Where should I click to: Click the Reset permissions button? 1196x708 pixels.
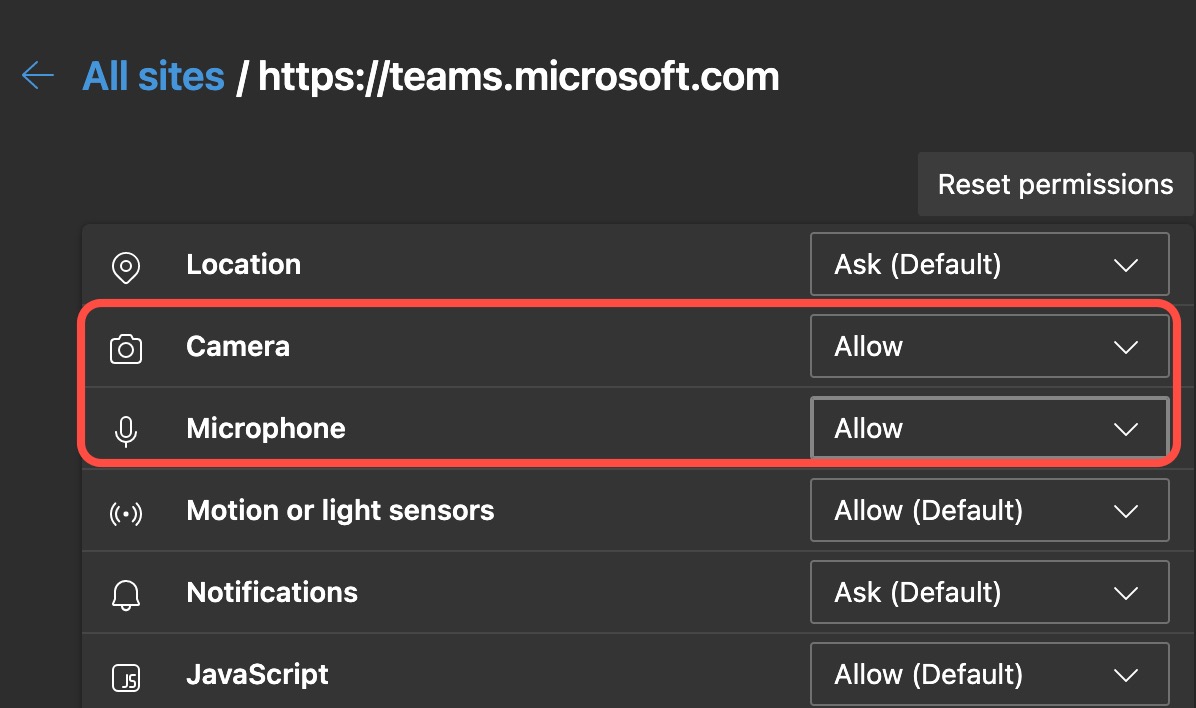pos(1055,184)
